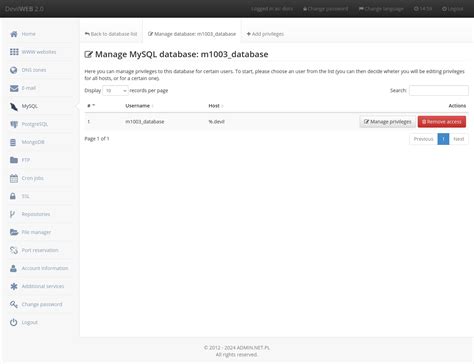
Task: Click Manage privileges for m1003_database
Action: point(387,122)
